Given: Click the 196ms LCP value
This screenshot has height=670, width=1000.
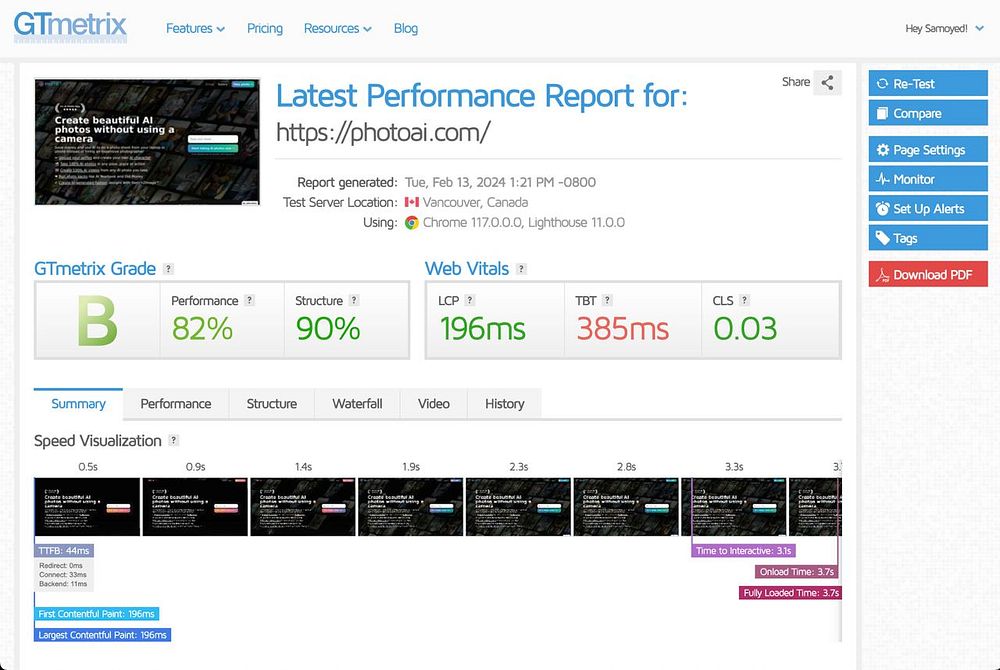Looking at the screenshot, I should 482,329.
